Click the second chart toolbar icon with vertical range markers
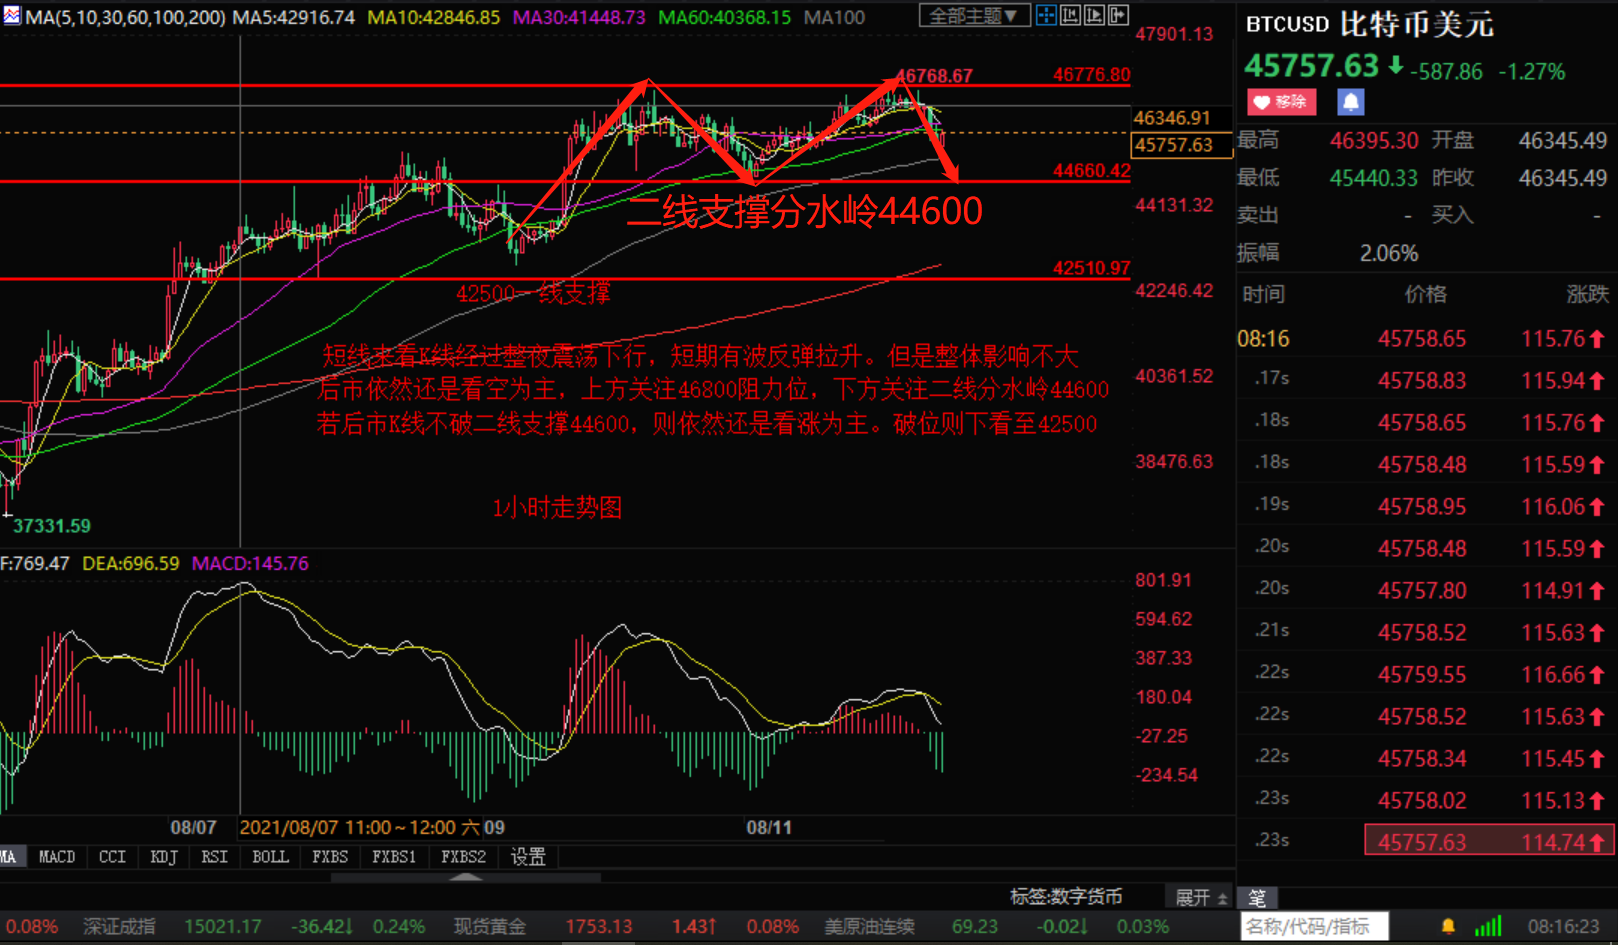This screenshot has width=1618, height=945. (1070, 15)
